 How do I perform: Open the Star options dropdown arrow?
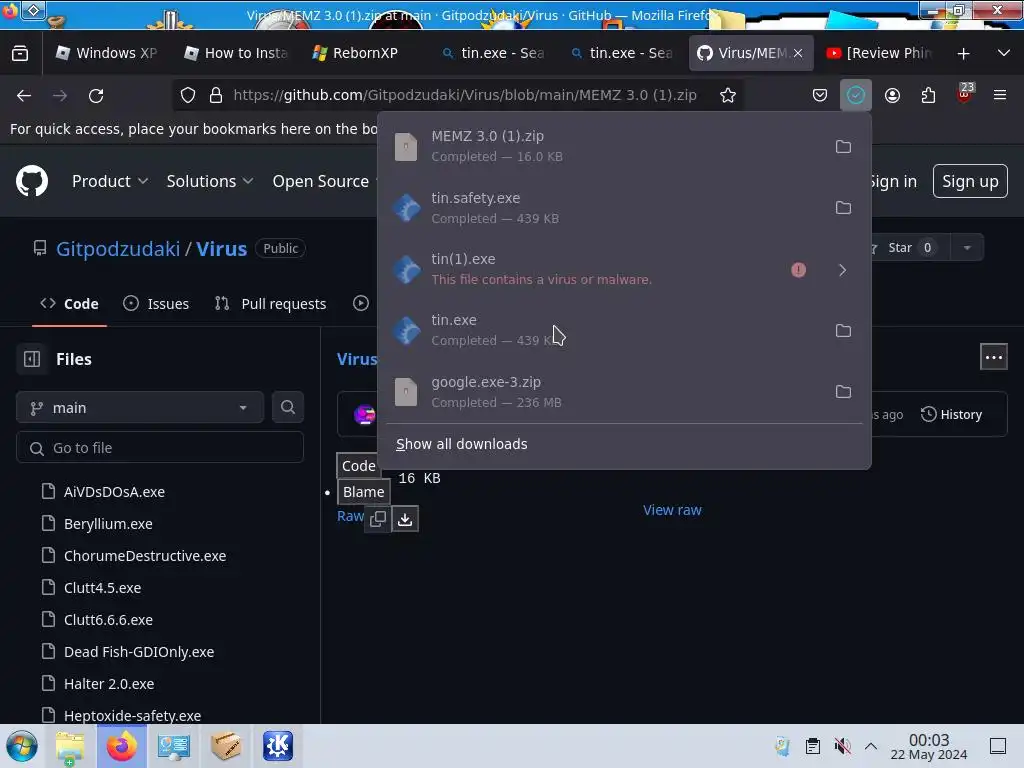967,248
